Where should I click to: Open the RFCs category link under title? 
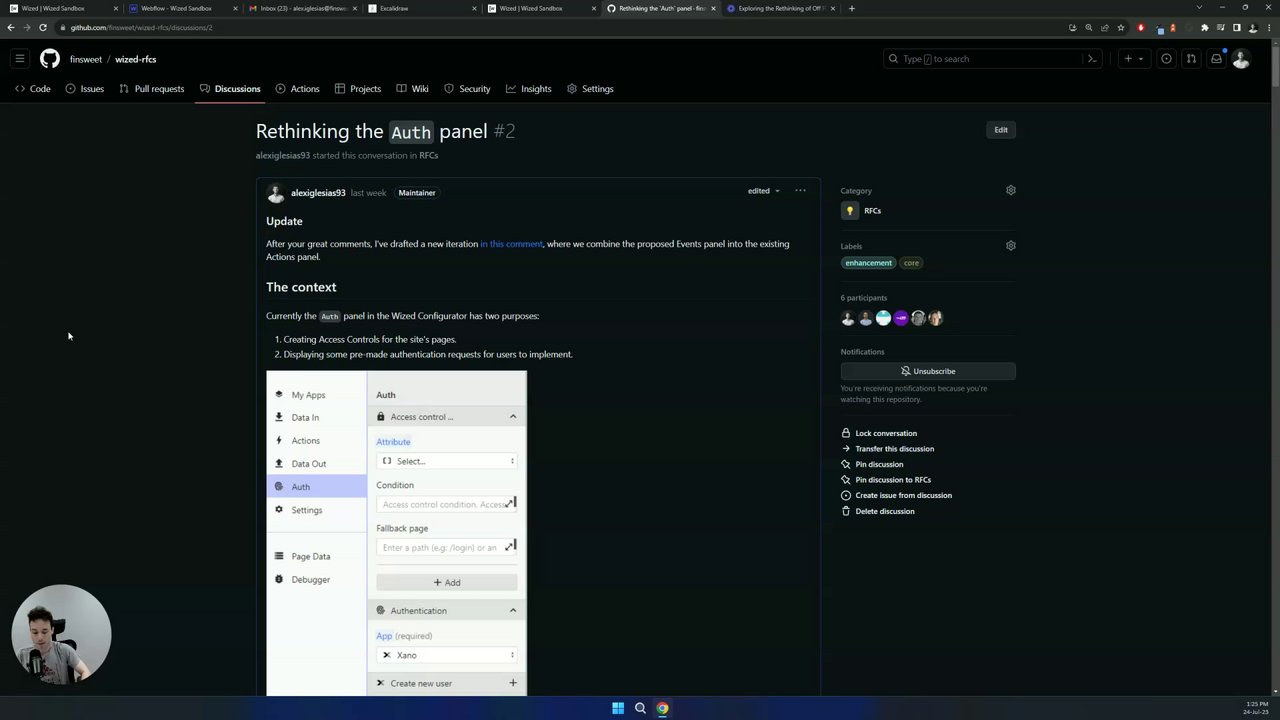pos(429,156)
